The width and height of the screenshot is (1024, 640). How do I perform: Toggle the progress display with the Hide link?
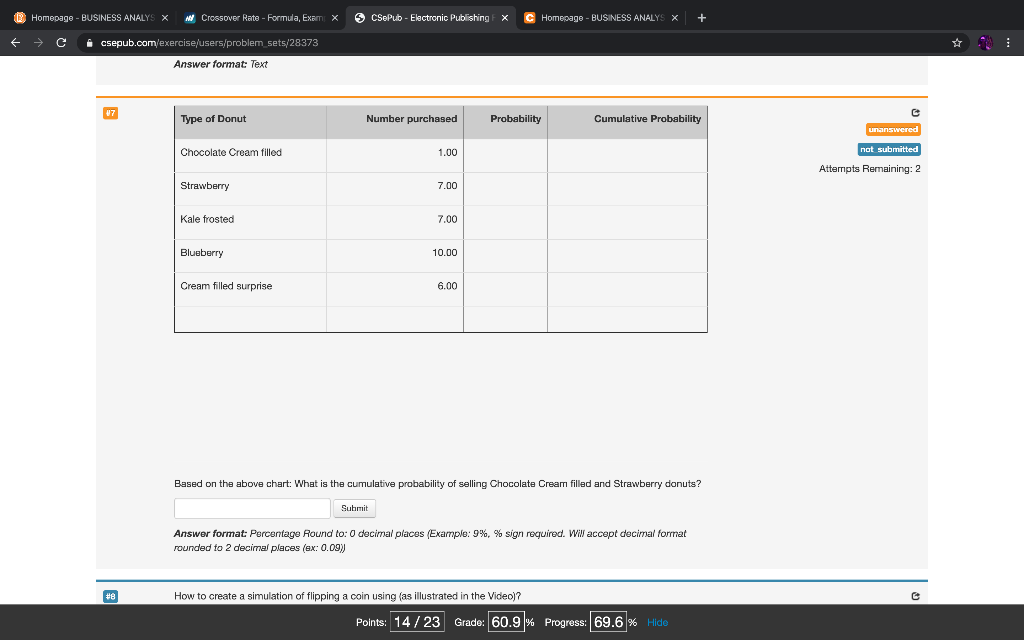[x=657, y=622]
